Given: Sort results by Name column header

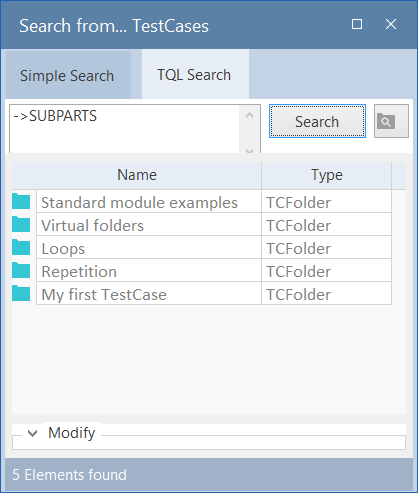Looking at the screenshot, I should 137,175.
